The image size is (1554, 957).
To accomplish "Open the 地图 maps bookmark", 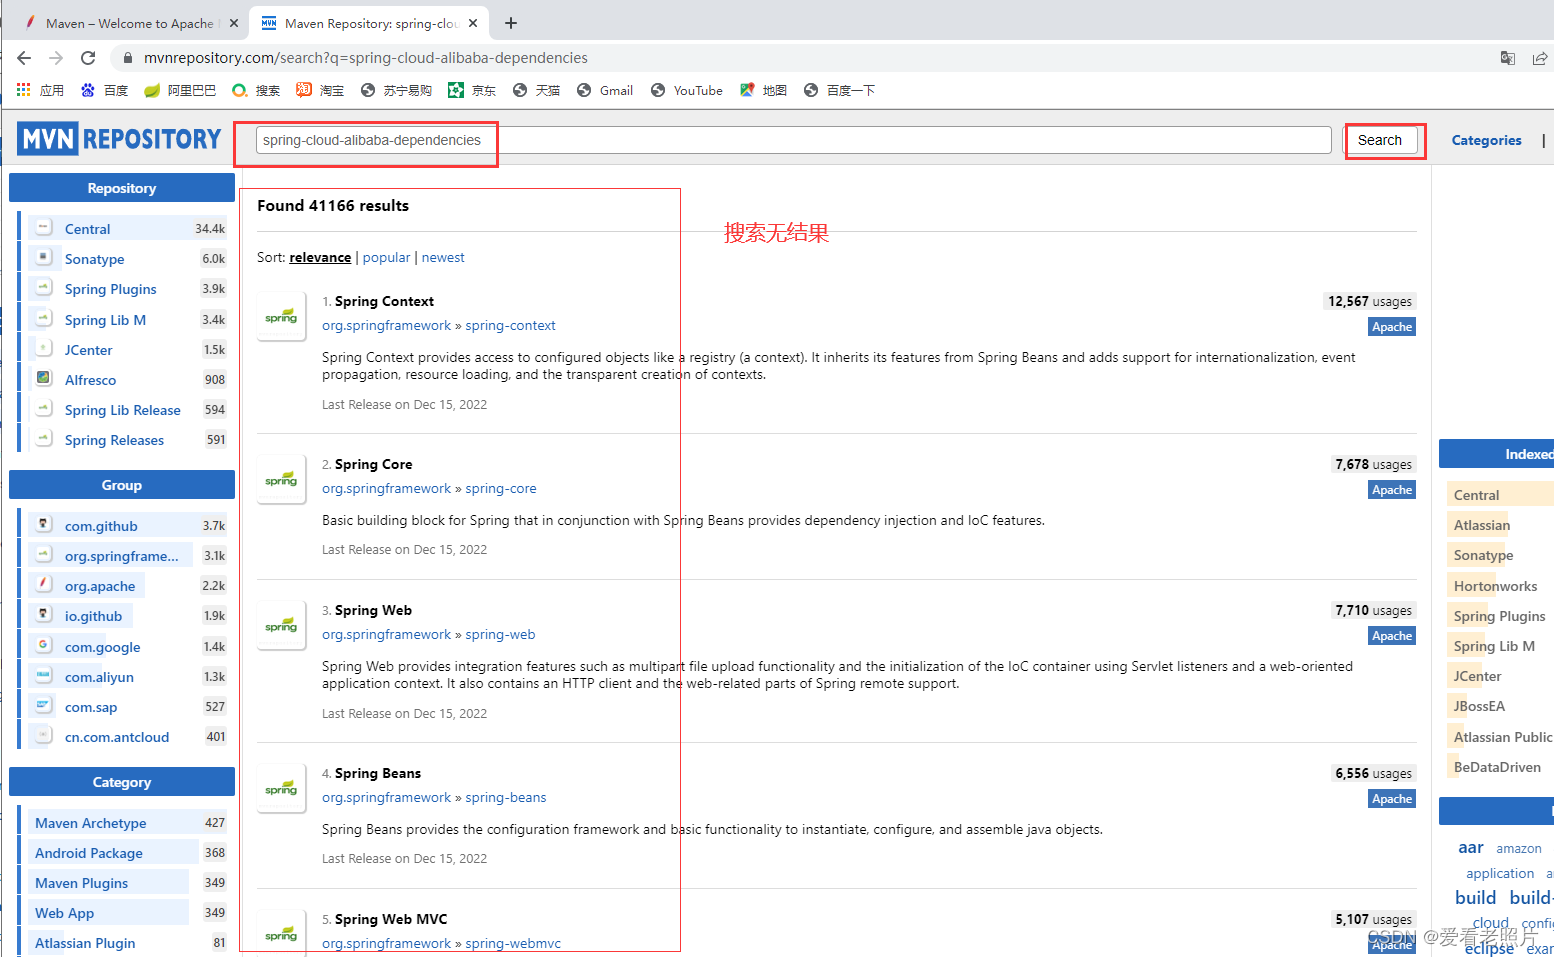I will pos(763,90).
